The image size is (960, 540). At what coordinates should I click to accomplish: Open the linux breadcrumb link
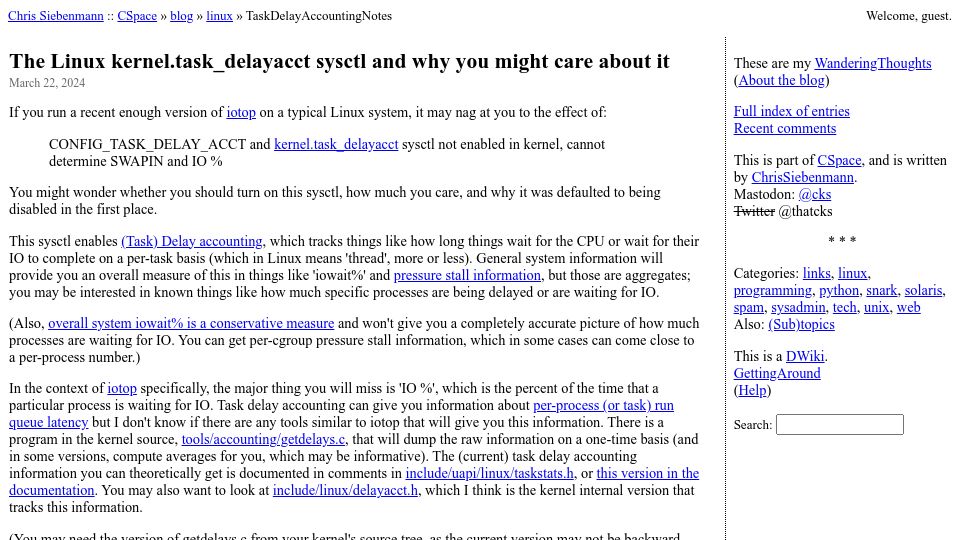click(219, 16)
